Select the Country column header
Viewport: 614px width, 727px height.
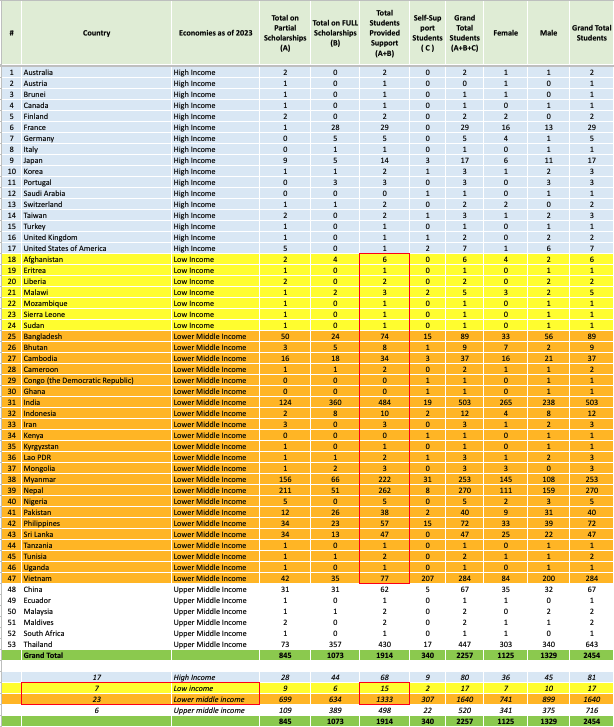tap(96, 33)
